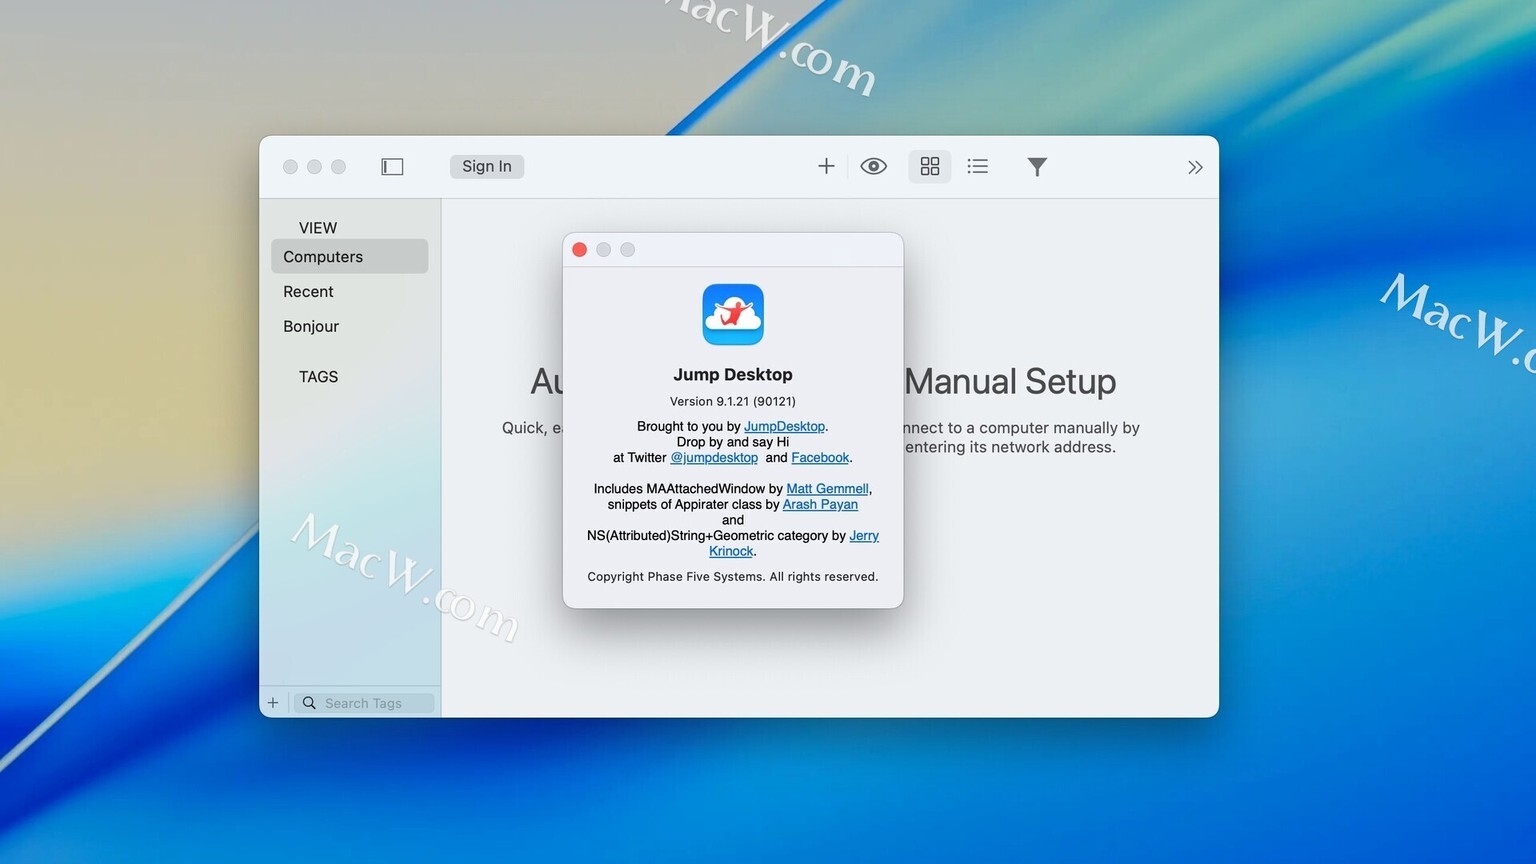Open the JumpDesktop website link
This screenshot has width=1536, height=864.
784,427
